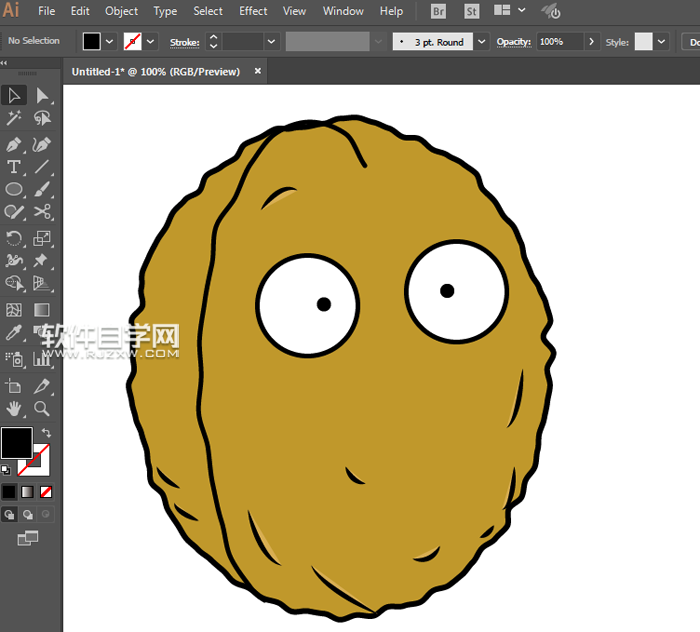
Task: Switch to Untitled-1 document tab
Action: pos(158,72)
